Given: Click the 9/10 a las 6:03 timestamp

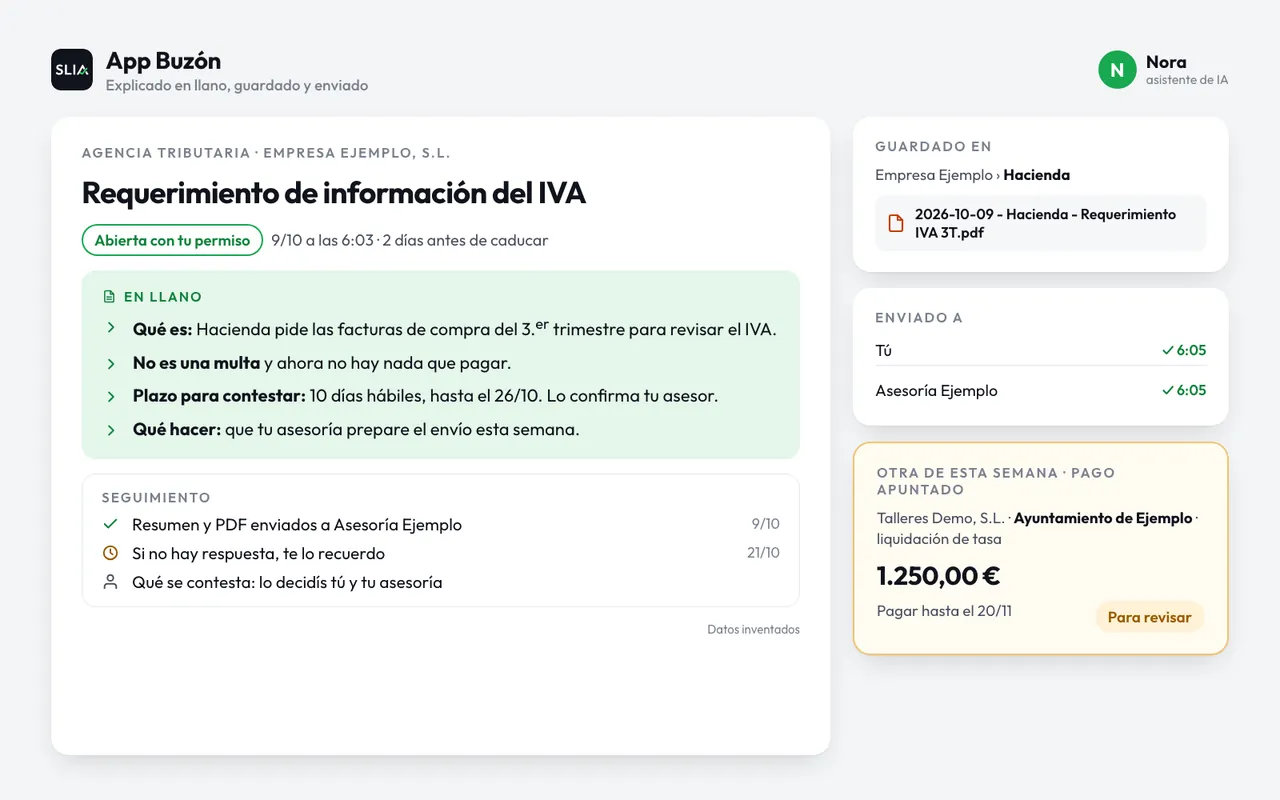Looking at the screenshot, I should [322, 240].
